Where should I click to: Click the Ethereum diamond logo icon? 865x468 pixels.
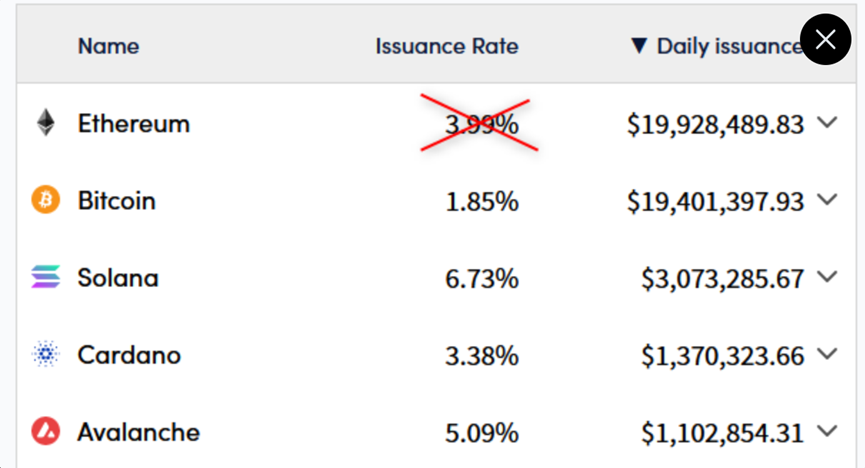point(46,123)
